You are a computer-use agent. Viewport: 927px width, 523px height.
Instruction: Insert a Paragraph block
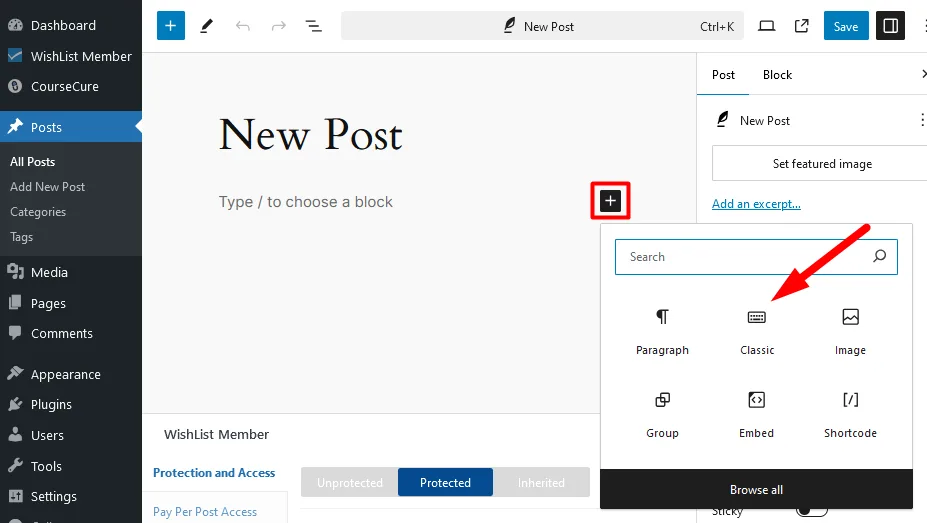pyautogui.click(x=662, y=332)
